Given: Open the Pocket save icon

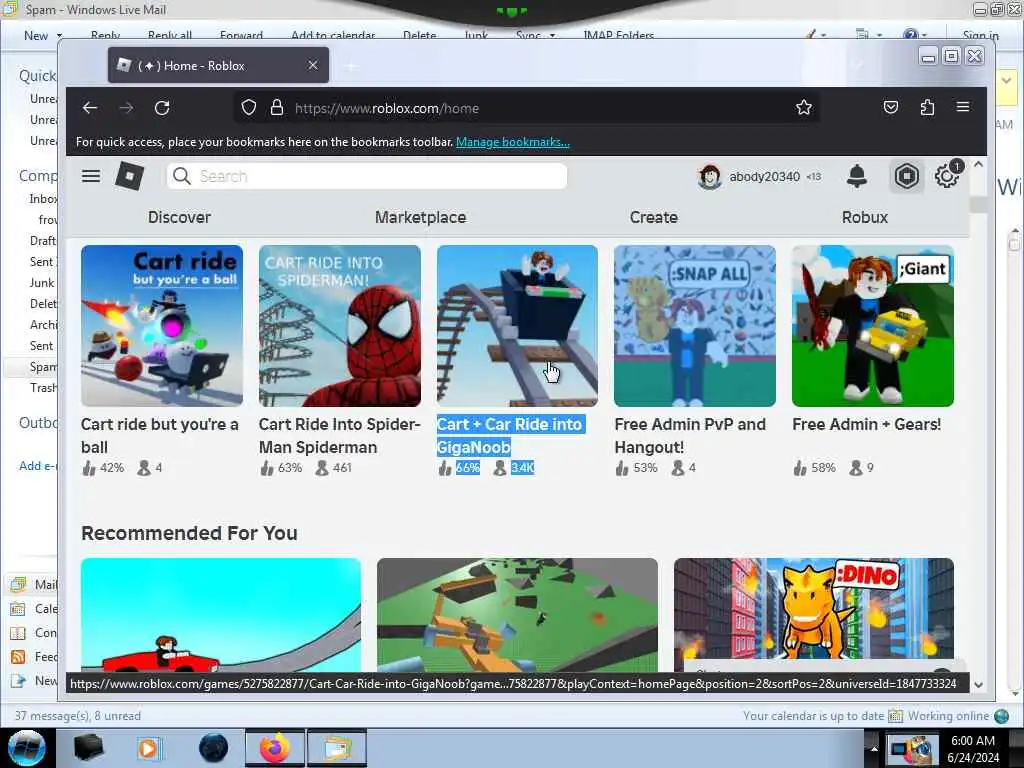Looking at the screenshot, I should coord(891,107).
